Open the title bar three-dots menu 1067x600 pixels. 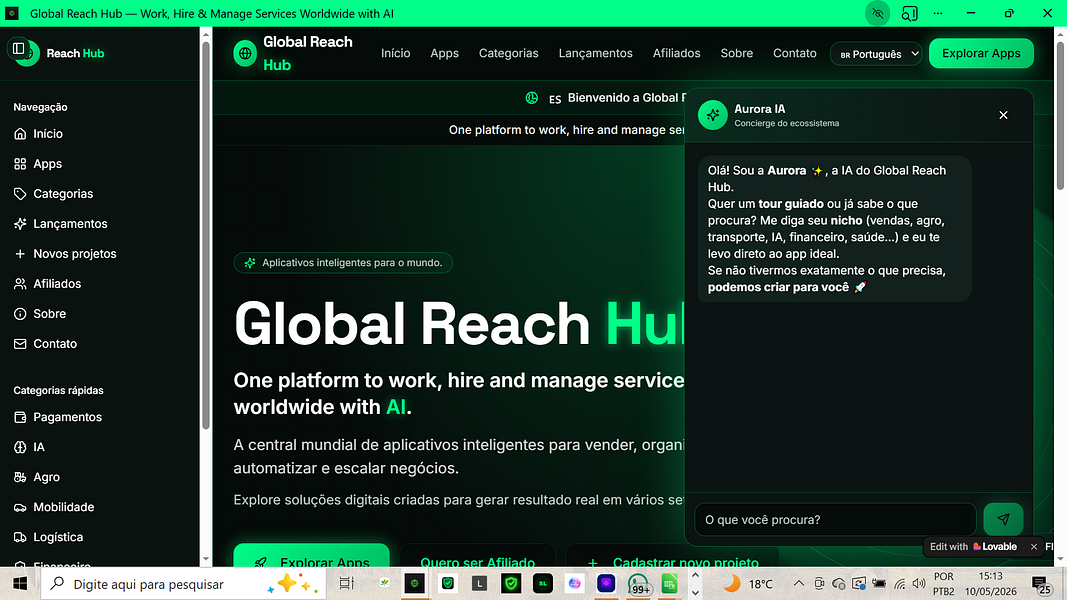(938, 14)
